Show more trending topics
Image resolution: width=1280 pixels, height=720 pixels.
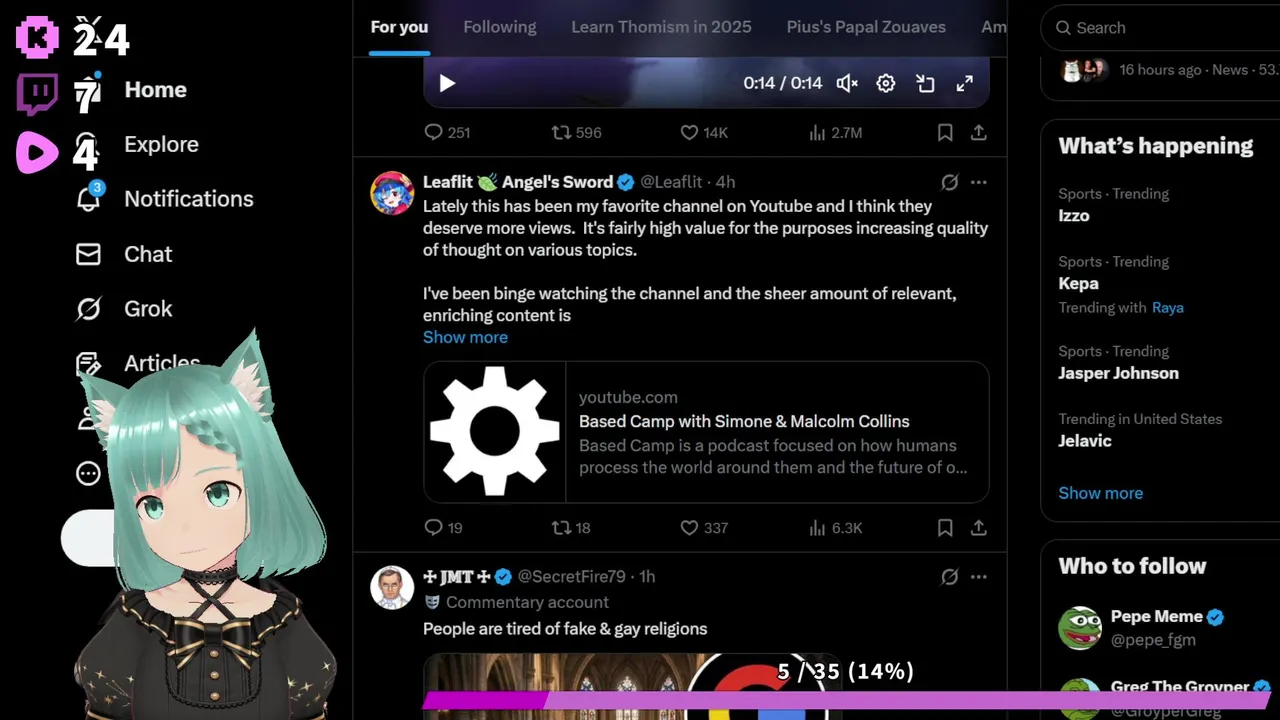click(x=1100, y=493)
